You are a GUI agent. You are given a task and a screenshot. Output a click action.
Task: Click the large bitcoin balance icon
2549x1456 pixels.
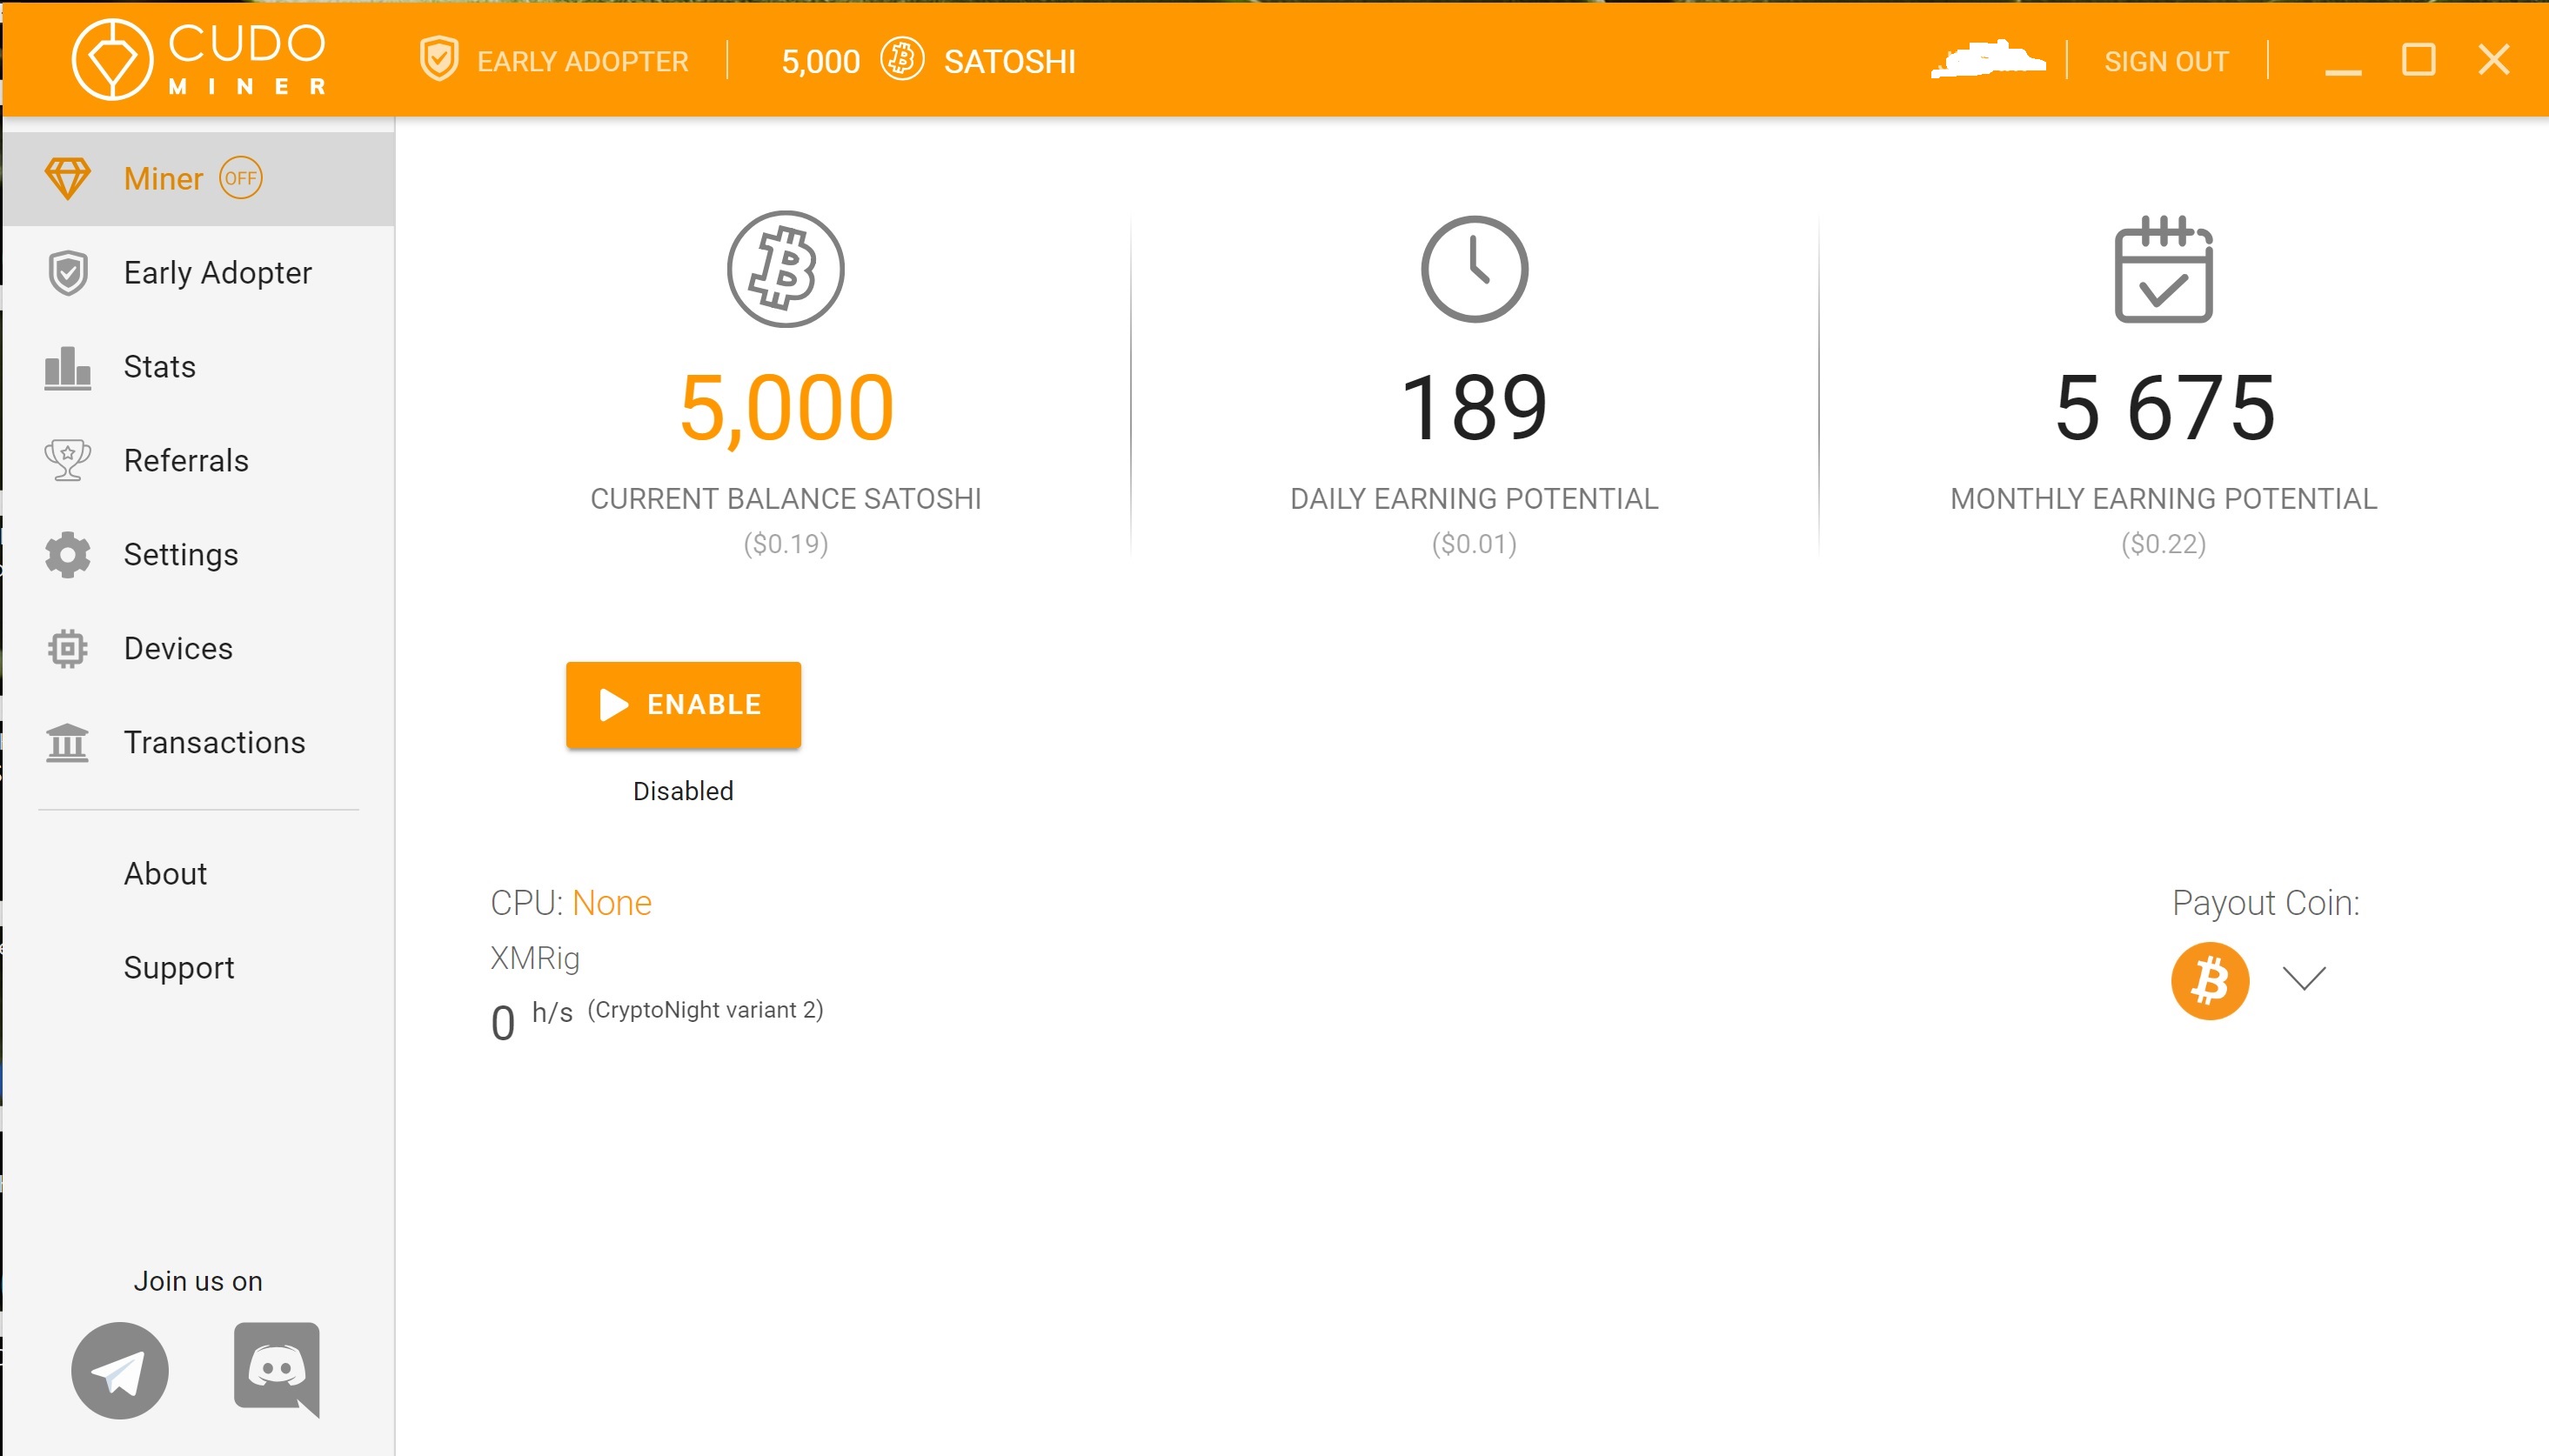786,269
